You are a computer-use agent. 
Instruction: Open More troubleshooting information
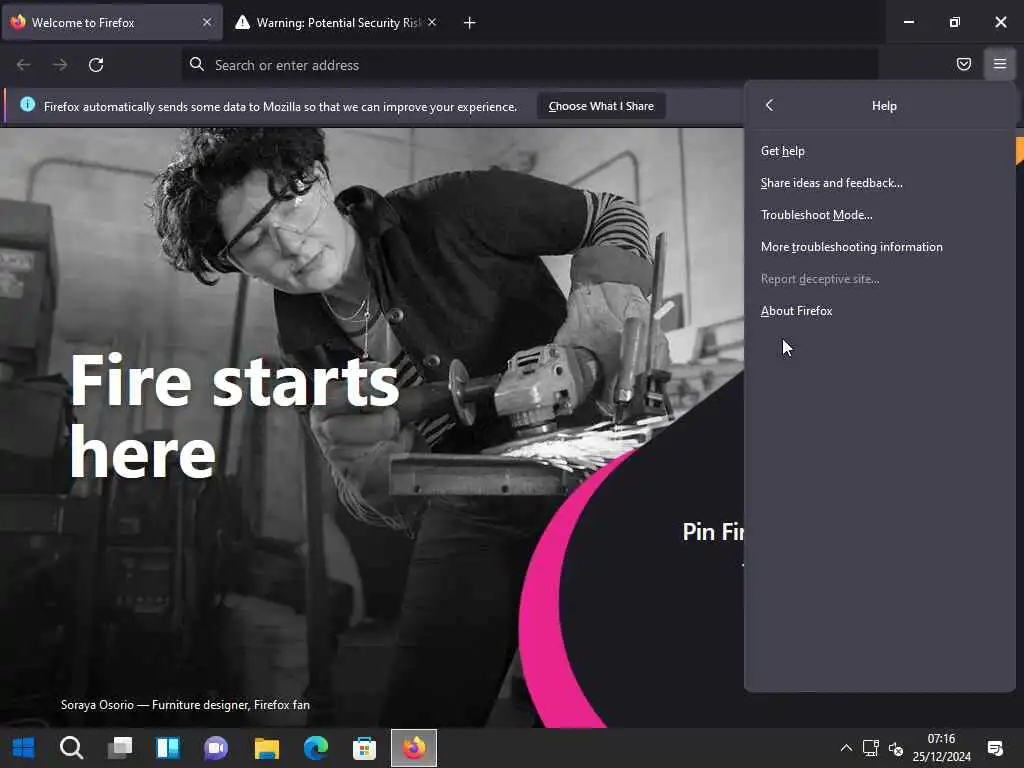click(x=879, y=247)
